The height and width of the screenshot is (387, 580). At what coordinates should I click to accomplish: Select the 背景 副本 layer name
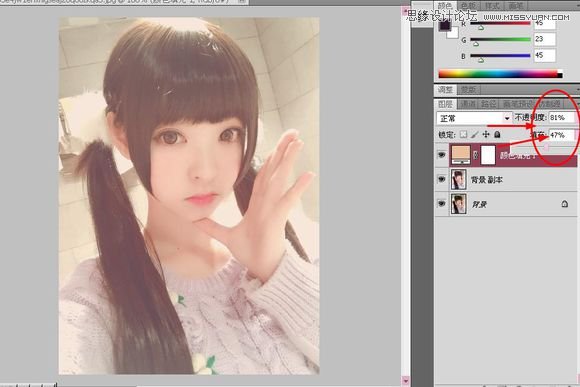click(x=486, y=180)
